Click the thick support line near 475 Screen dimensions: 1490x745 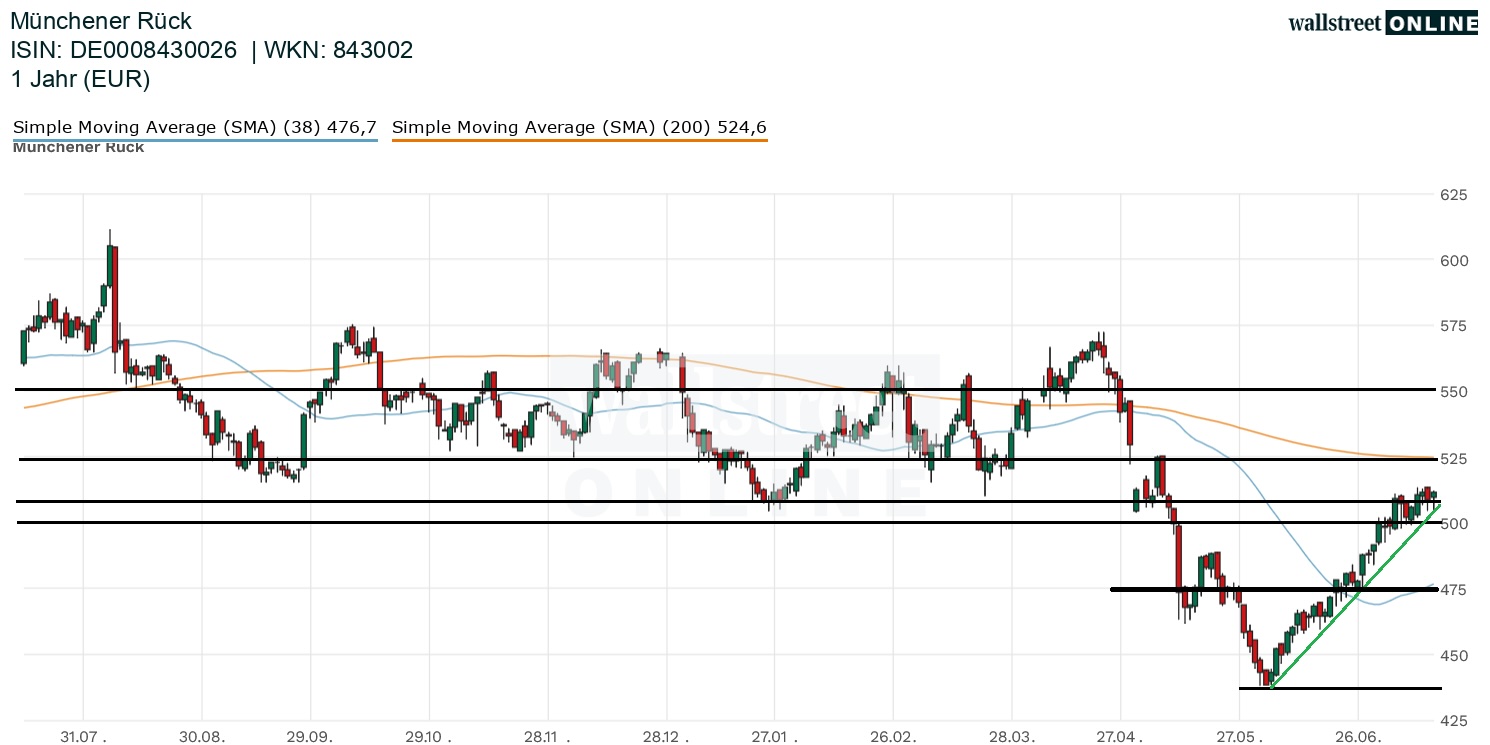tap(1274, 589)
